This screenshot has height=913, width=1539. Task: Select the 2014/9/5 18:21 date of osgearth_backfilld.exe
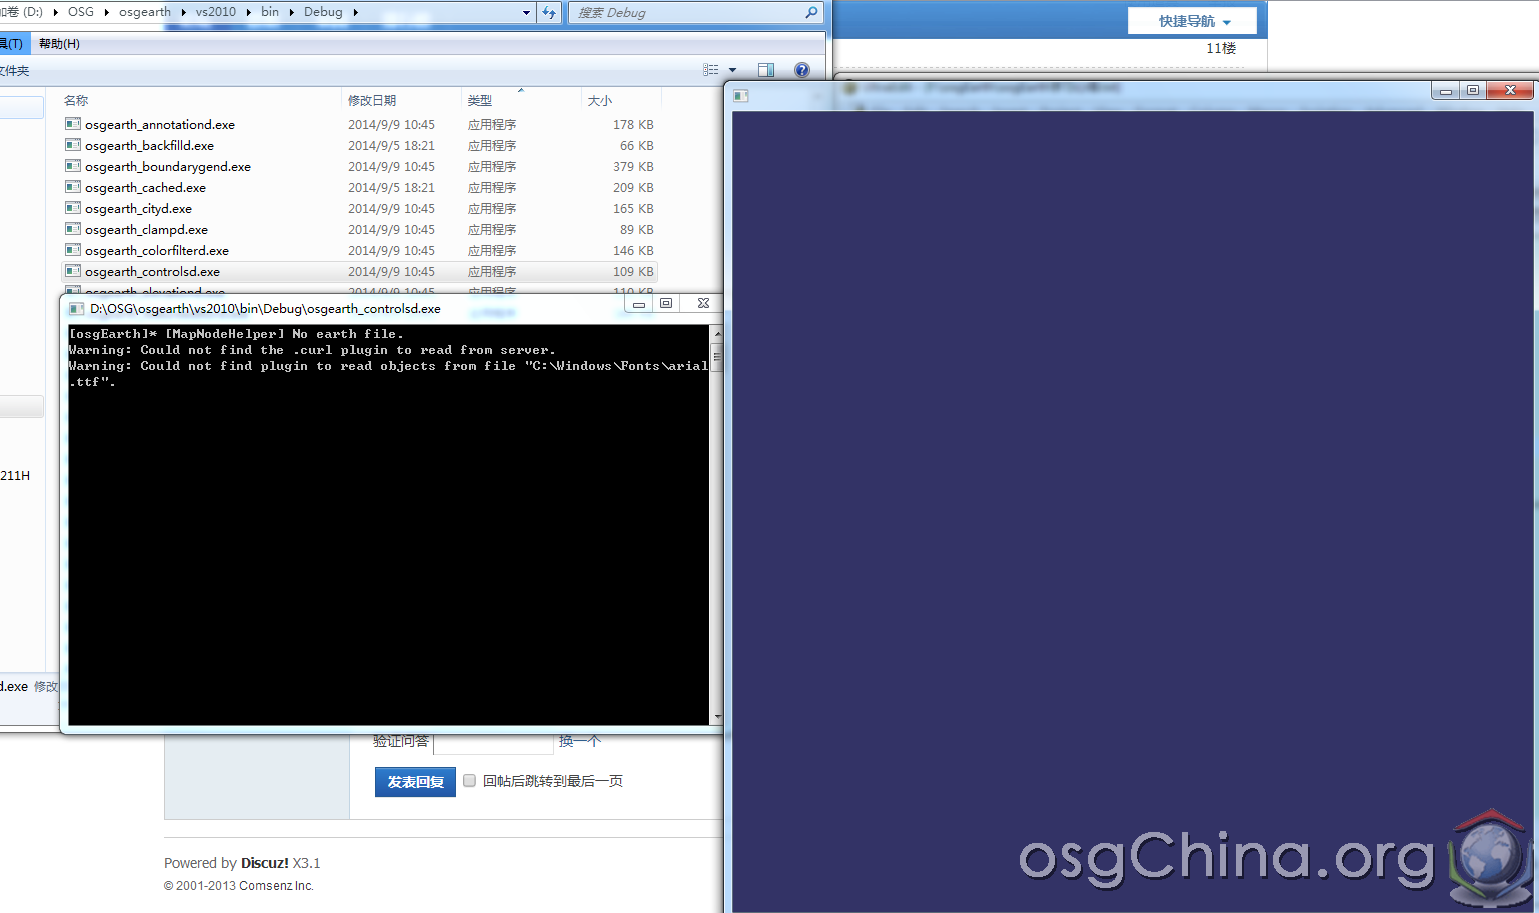391,145
